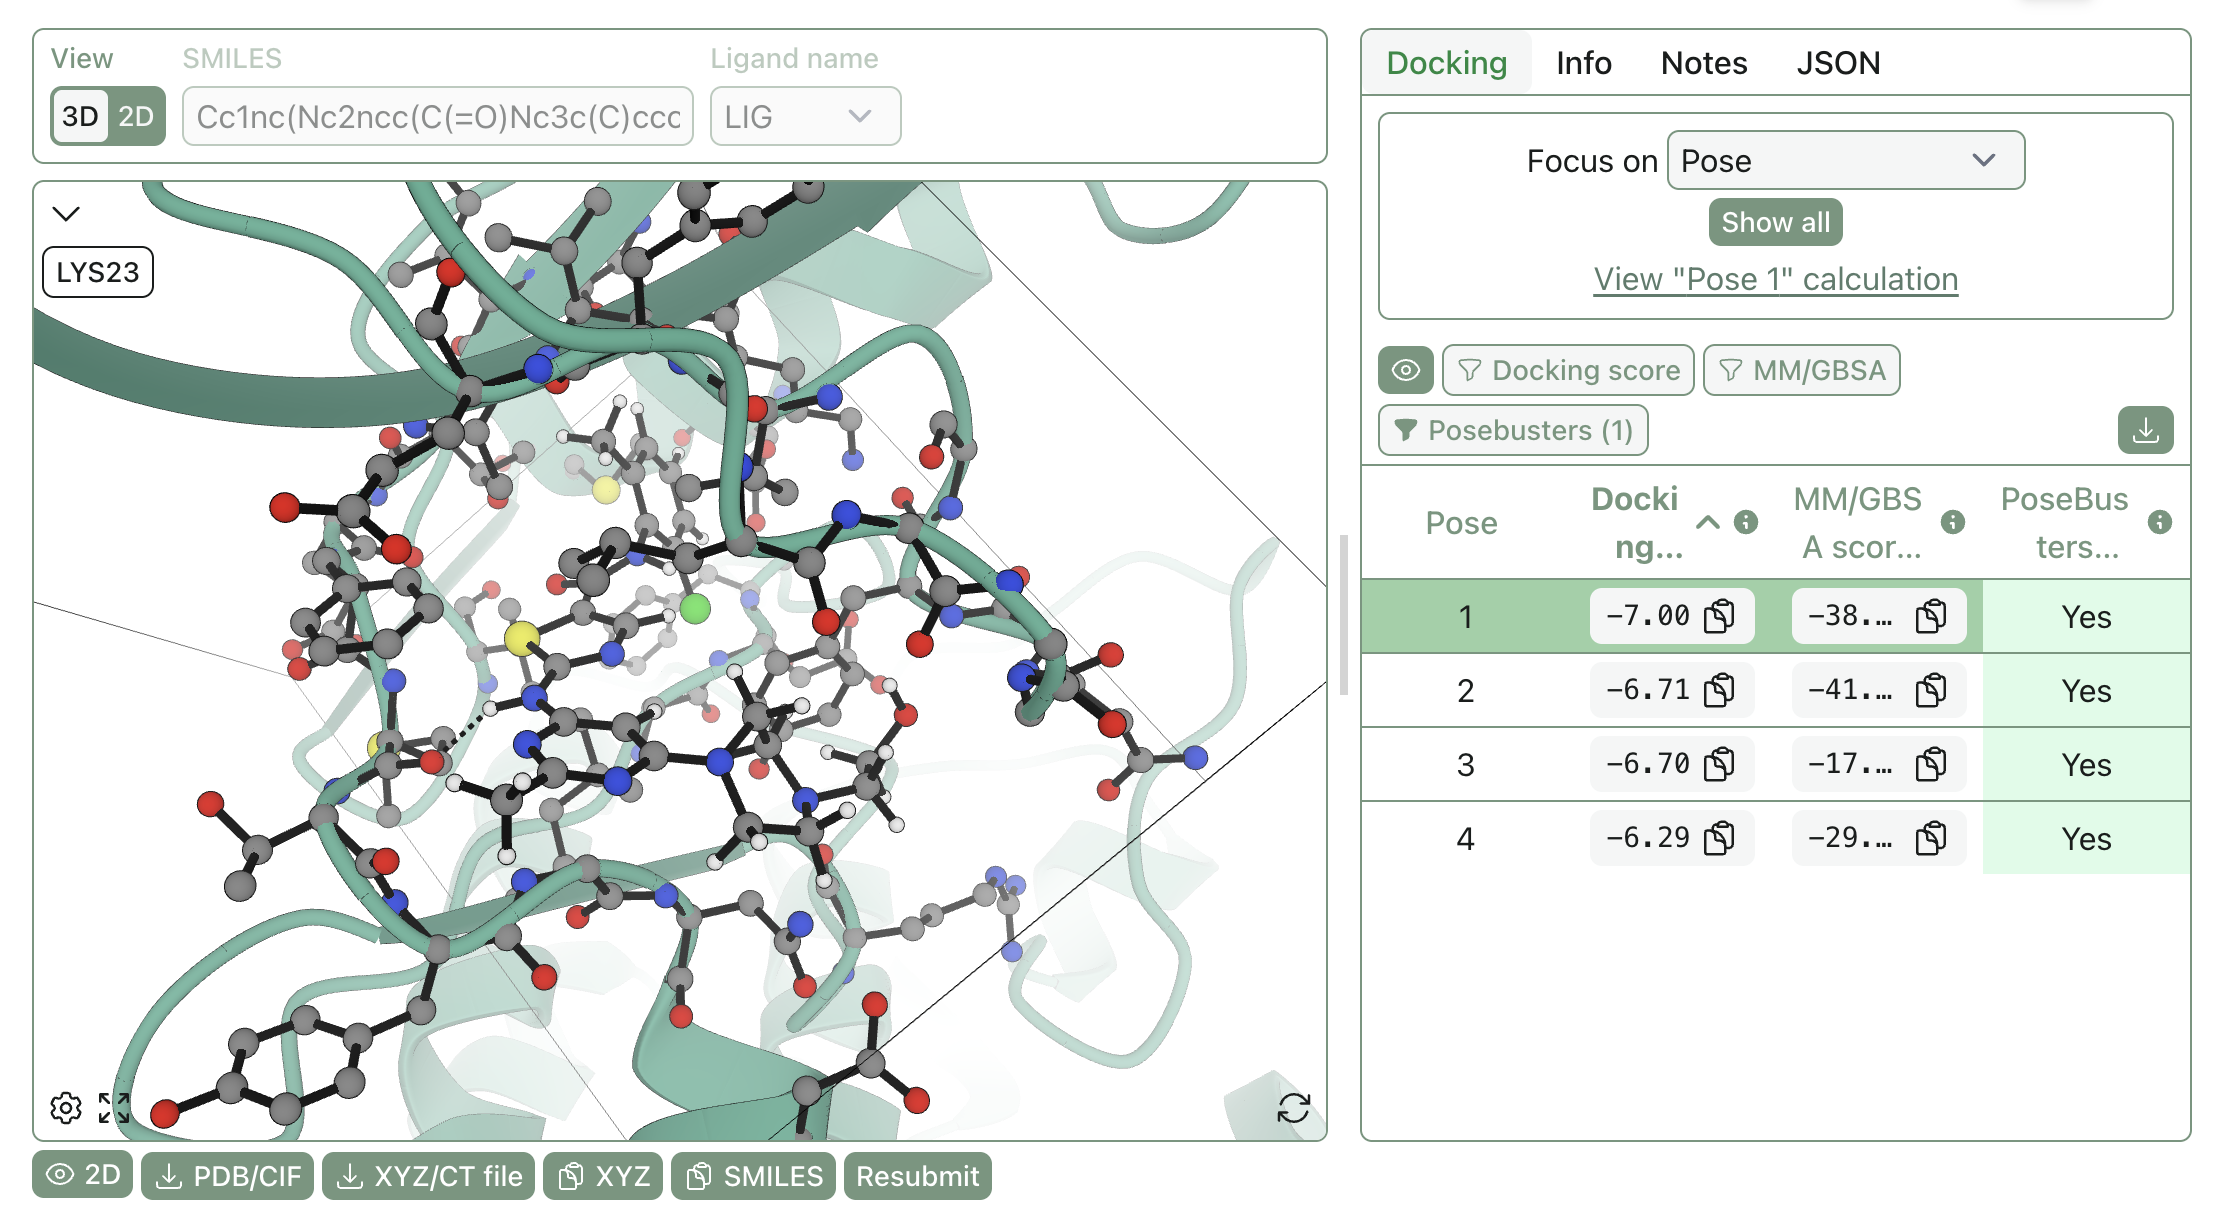Screen dimensions: 2224x1222
Task: Toggle the Posebusters (1) filter
Action: (1513, 430)
